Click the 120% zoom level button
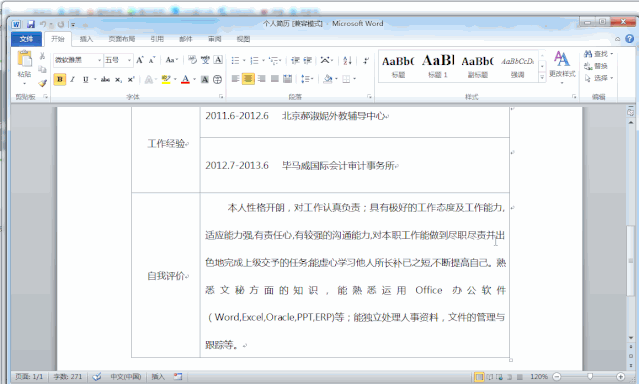639x384 pixels. pos(539,377)
